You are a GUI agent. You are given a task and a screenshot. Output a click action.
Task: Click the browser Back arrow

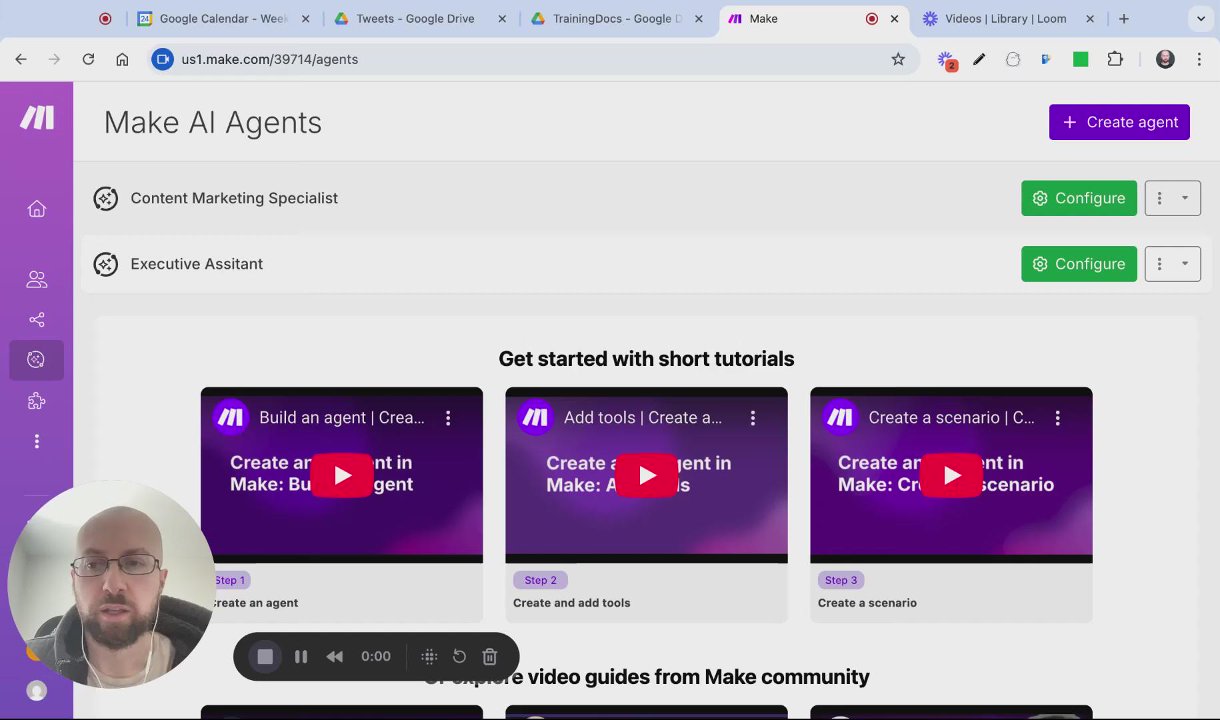[21, 59]
